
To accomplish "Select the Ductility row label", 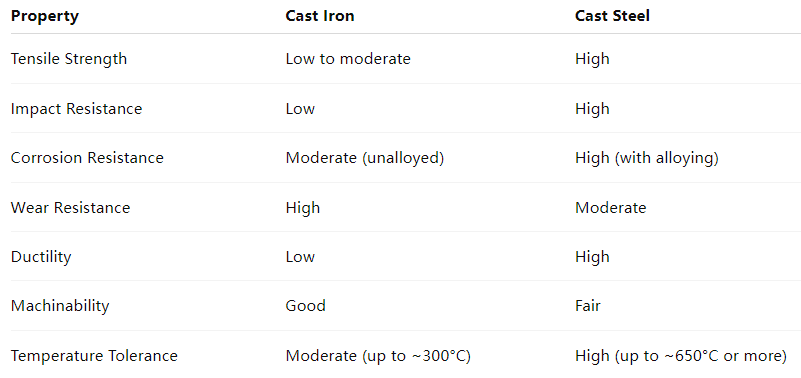I will [41, 256].
